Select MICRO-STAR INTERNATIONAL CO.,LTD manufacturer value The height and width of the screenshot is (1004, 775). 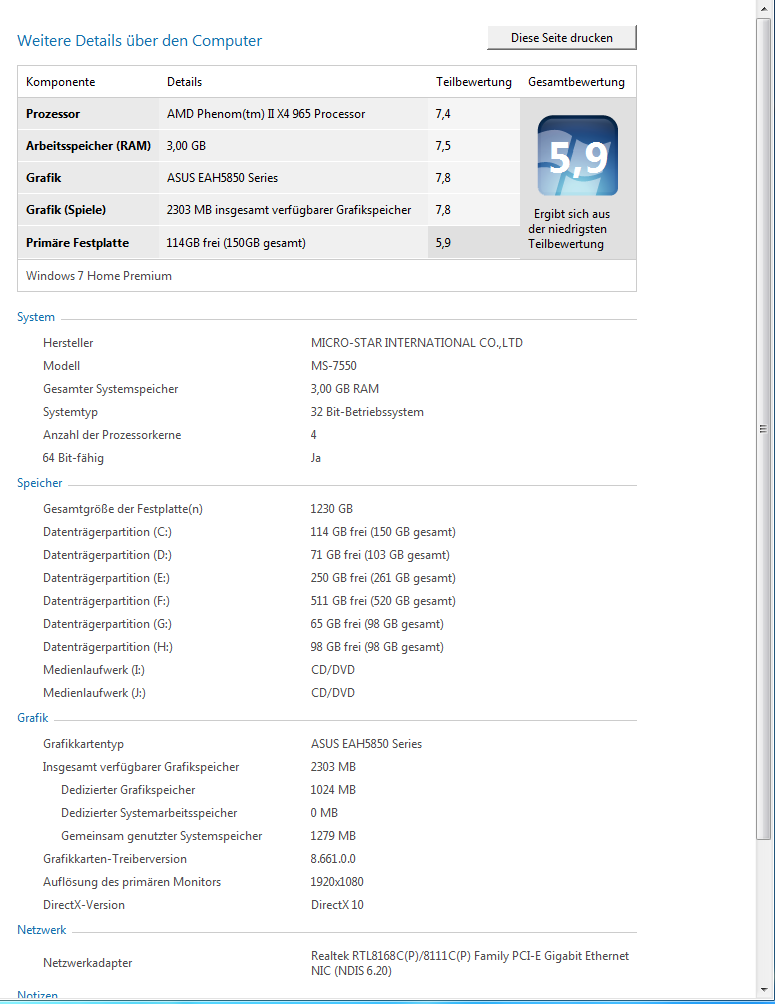pos(416,343)
